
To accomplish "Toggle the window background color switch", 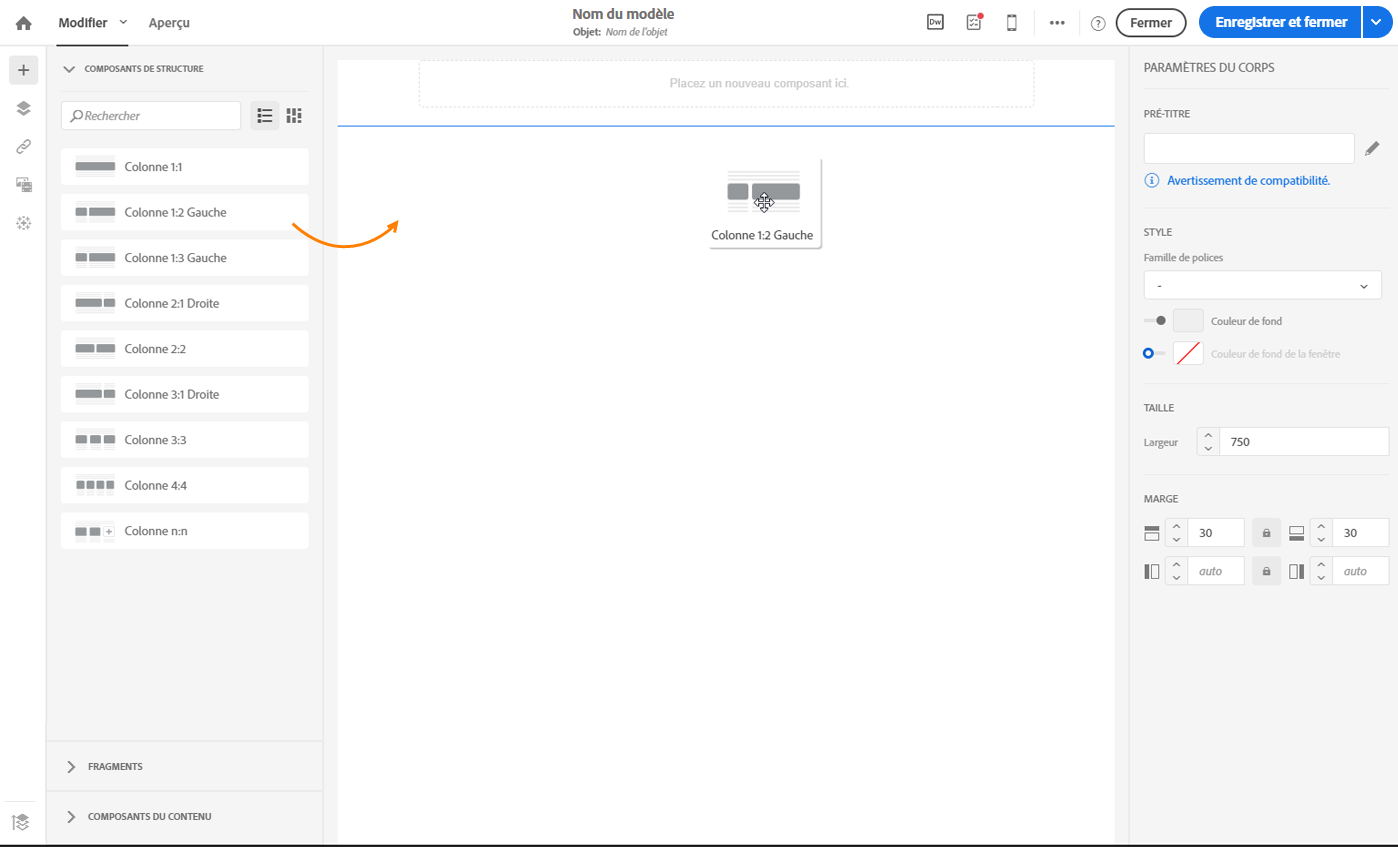I will pos(1155,353).
